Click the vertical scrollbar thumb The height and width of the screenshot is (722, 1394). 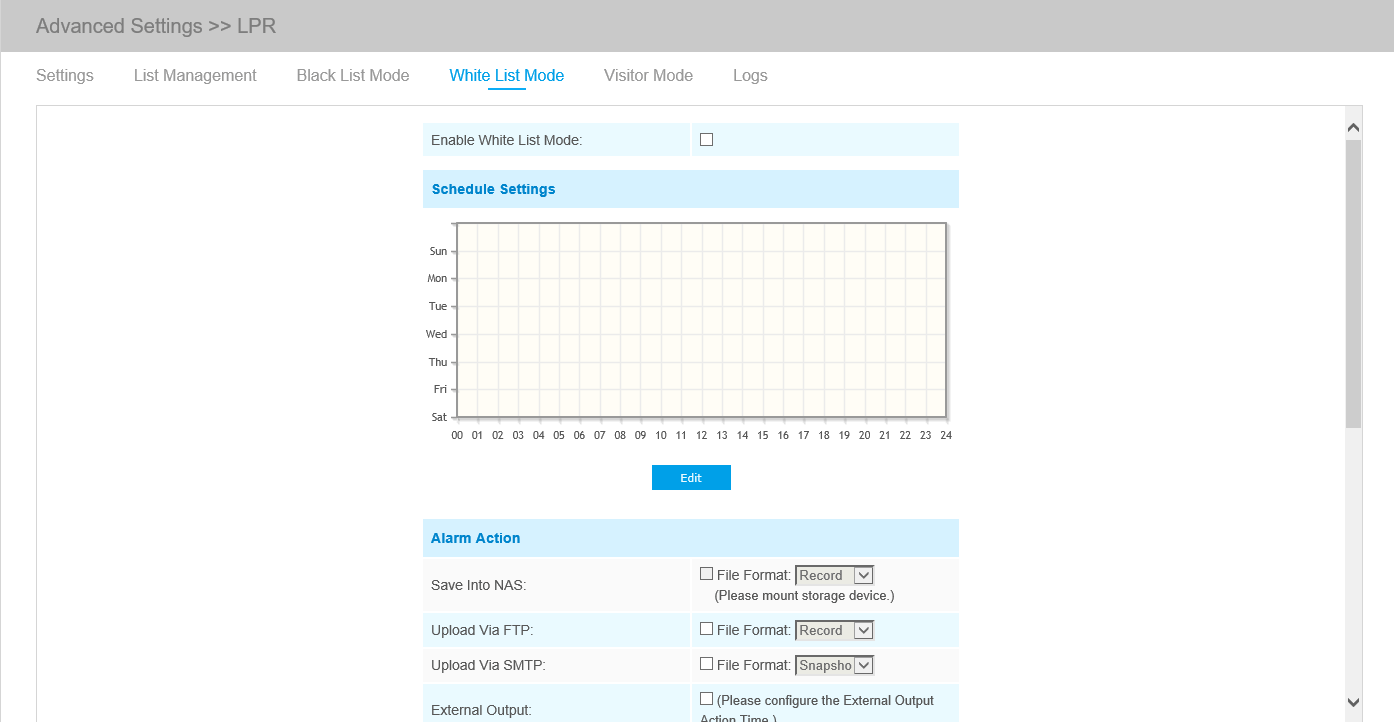click(1354, 284)
